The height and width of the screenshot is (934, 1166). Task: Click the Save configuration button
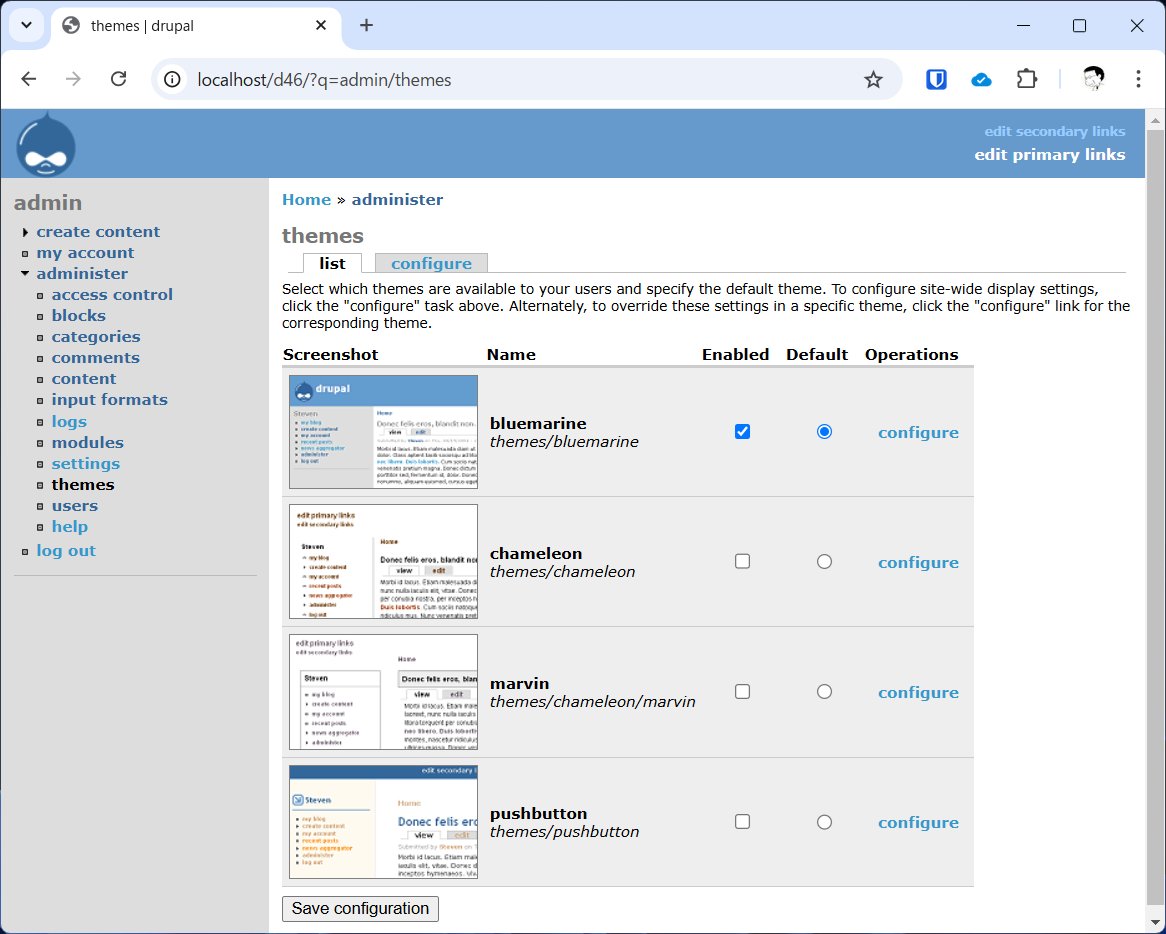pyautogui.click(x=360, y=909)
